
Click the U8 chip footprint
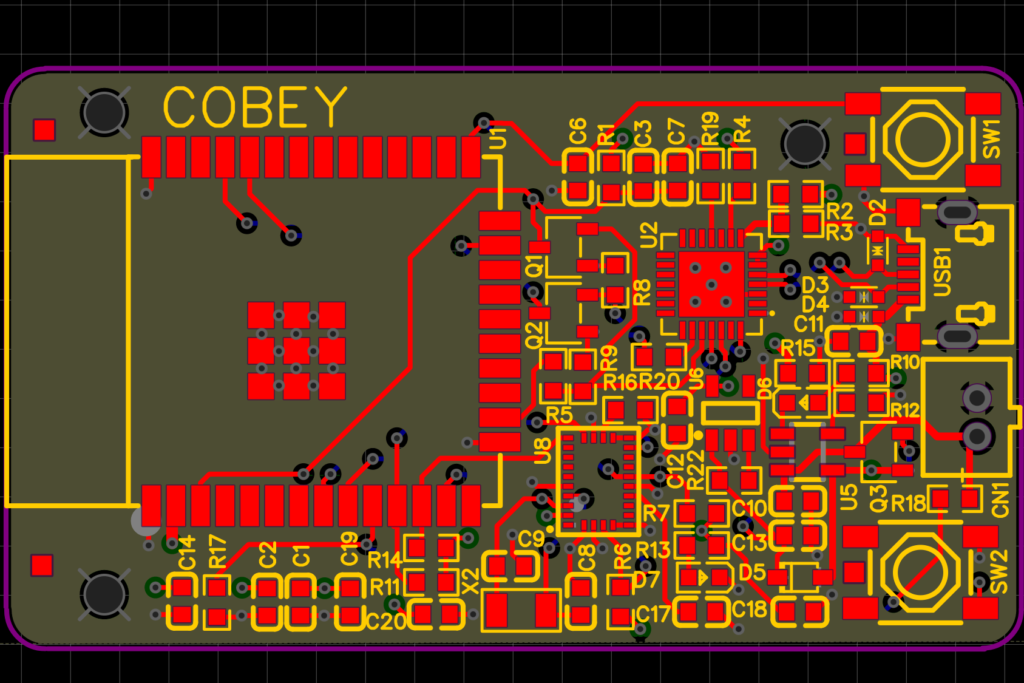click(598, 480)
